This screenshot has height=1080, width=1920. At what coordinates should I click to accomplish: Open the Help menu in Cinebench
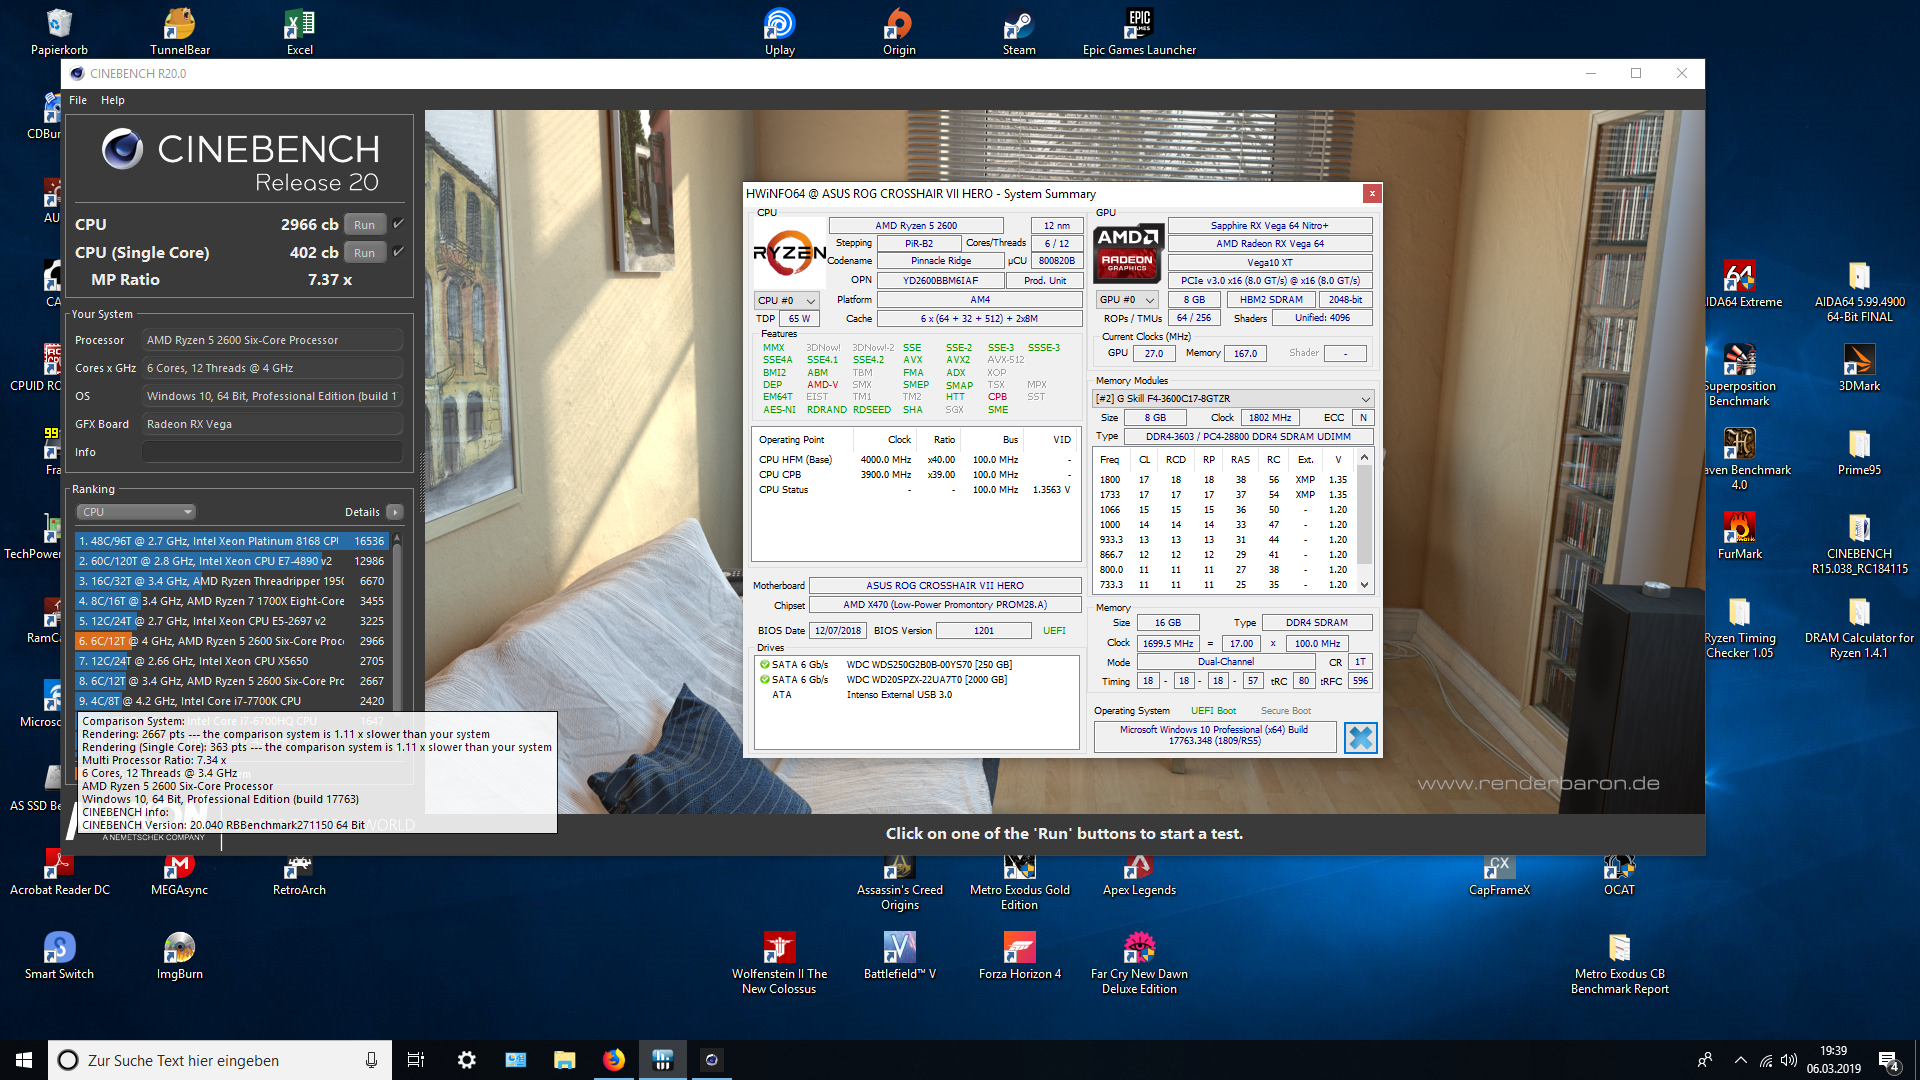pos(113,100)
